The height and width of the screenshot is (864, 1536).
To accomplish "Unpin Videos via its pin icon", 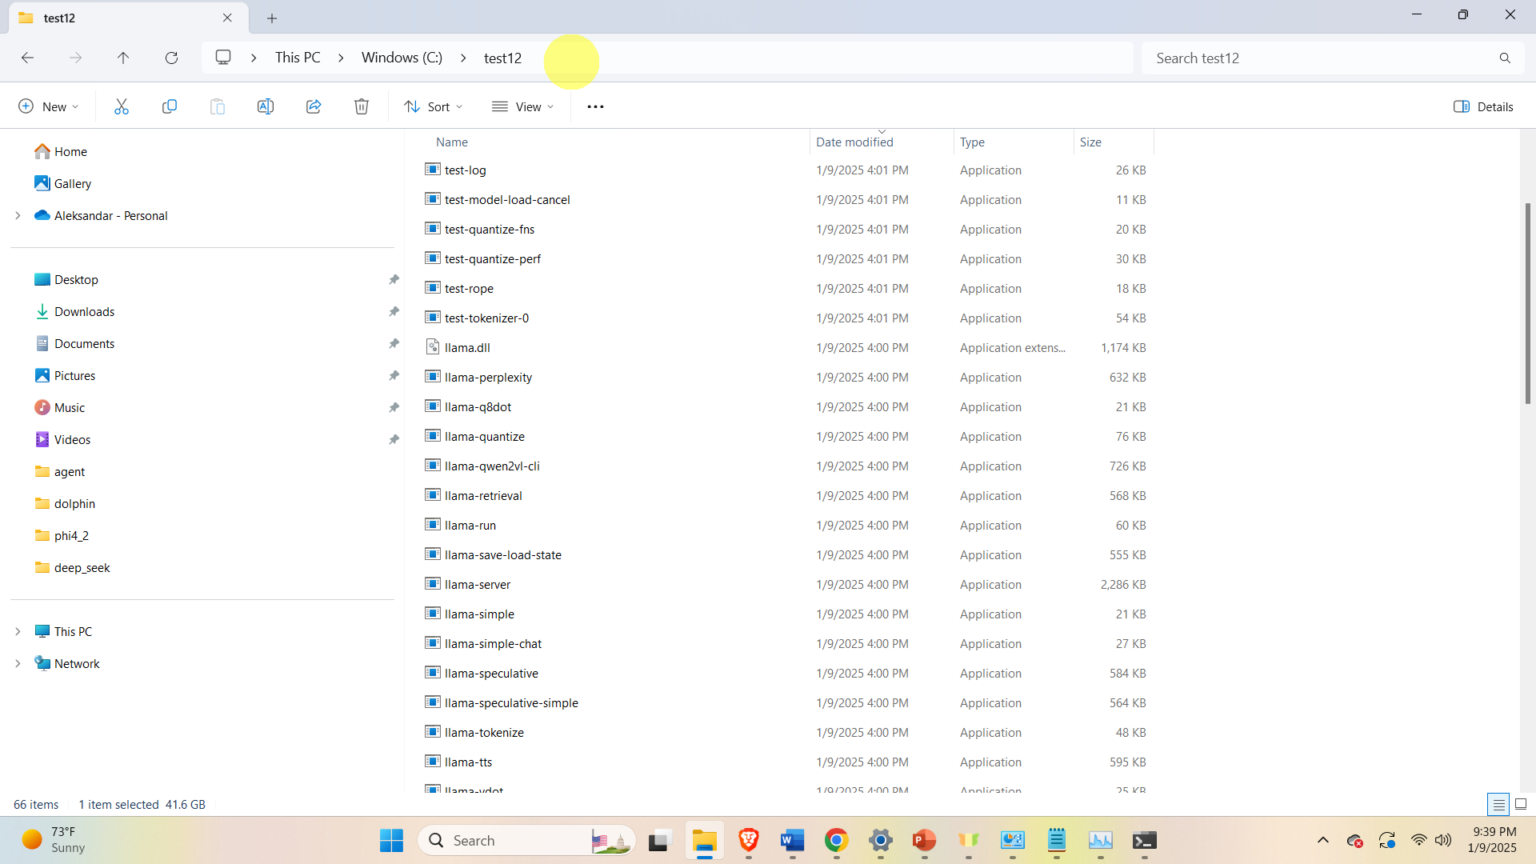I will 393,440.
